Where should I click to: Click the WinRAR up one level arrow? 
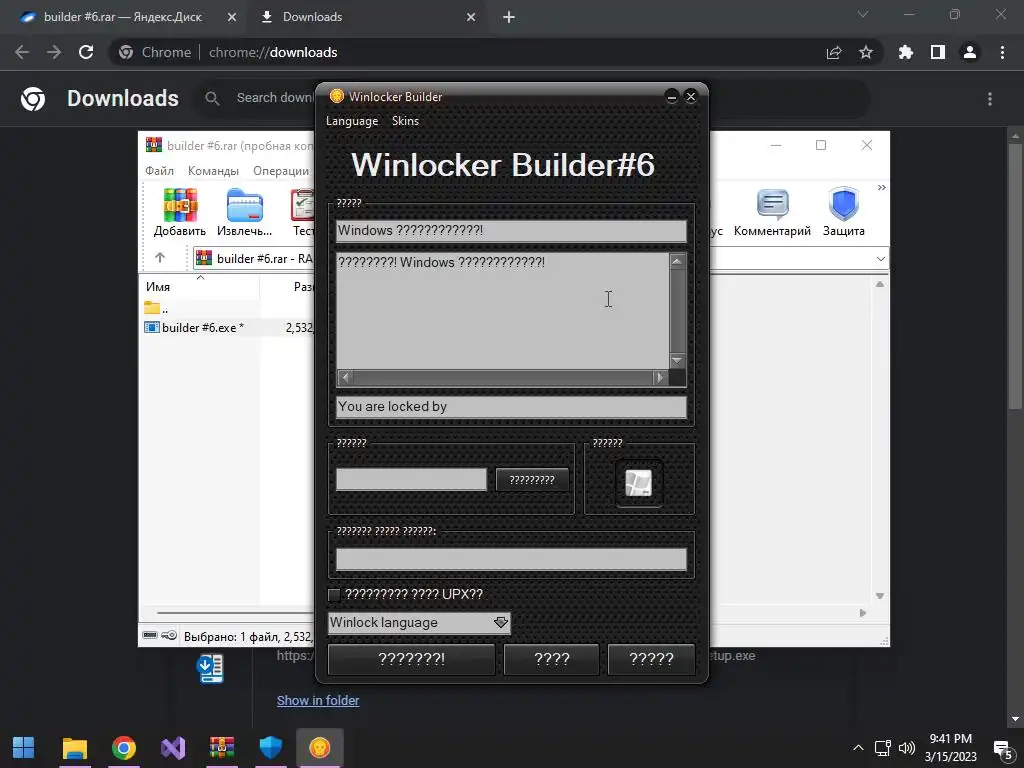tap(160, 258)
